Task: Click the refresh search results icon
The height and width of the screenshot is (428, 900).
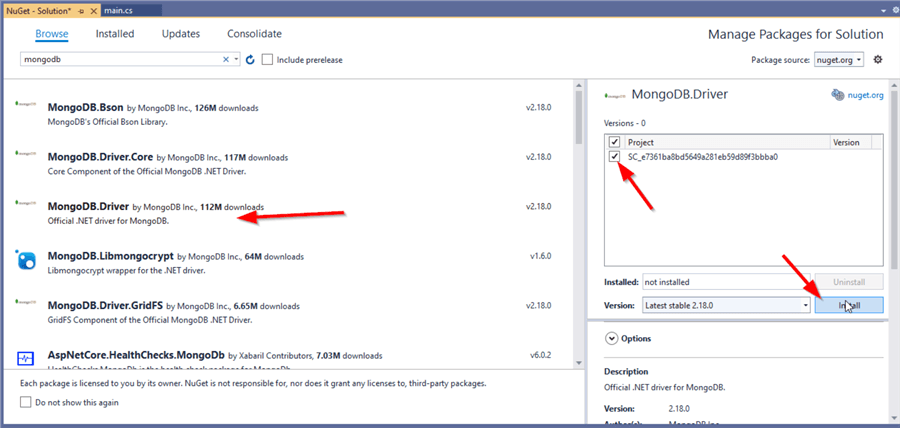Action: pyautogui.click(x=250, y=60)
